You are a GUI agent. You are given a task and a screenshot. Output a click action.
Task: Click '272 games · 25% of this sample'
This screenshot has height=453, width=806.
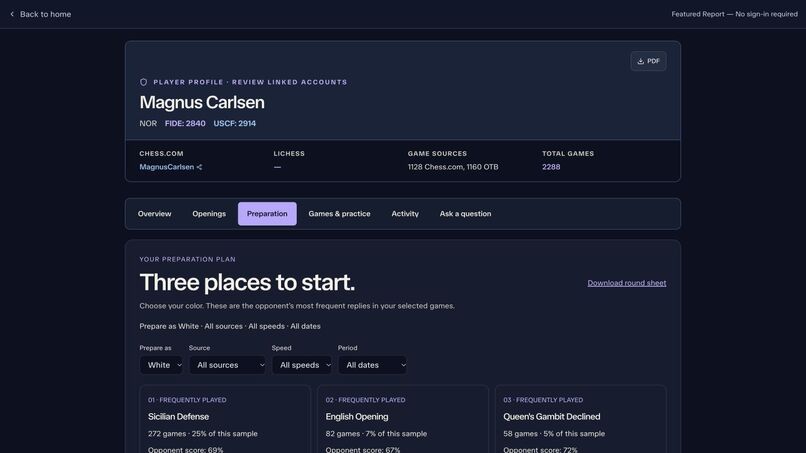pos(203,434)
